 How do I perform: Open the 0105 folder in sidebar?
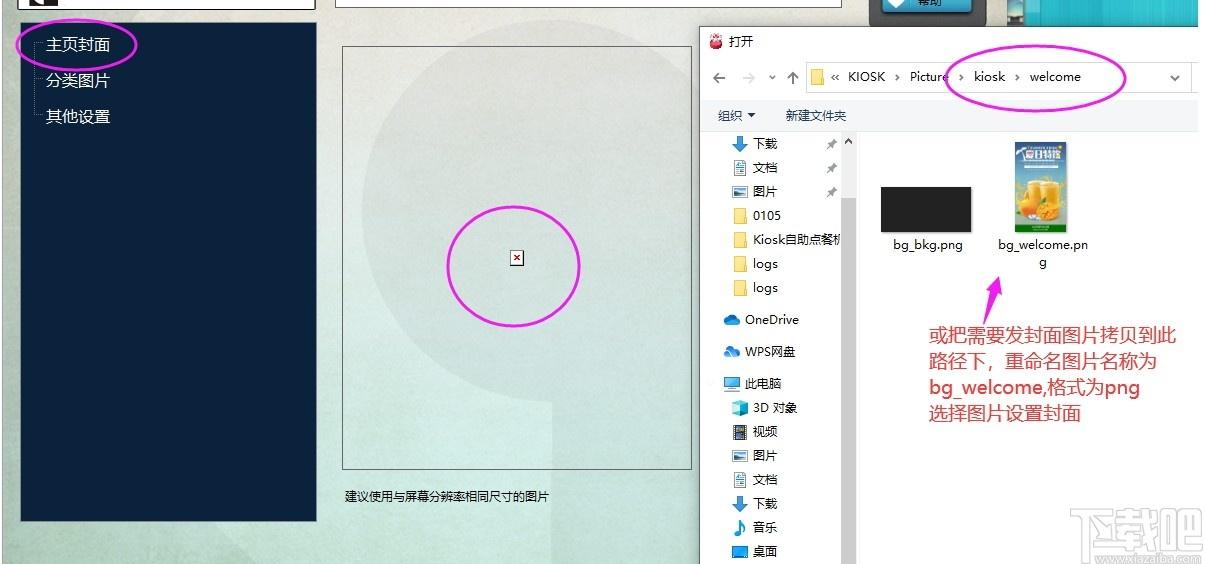(x=767, y=216)
